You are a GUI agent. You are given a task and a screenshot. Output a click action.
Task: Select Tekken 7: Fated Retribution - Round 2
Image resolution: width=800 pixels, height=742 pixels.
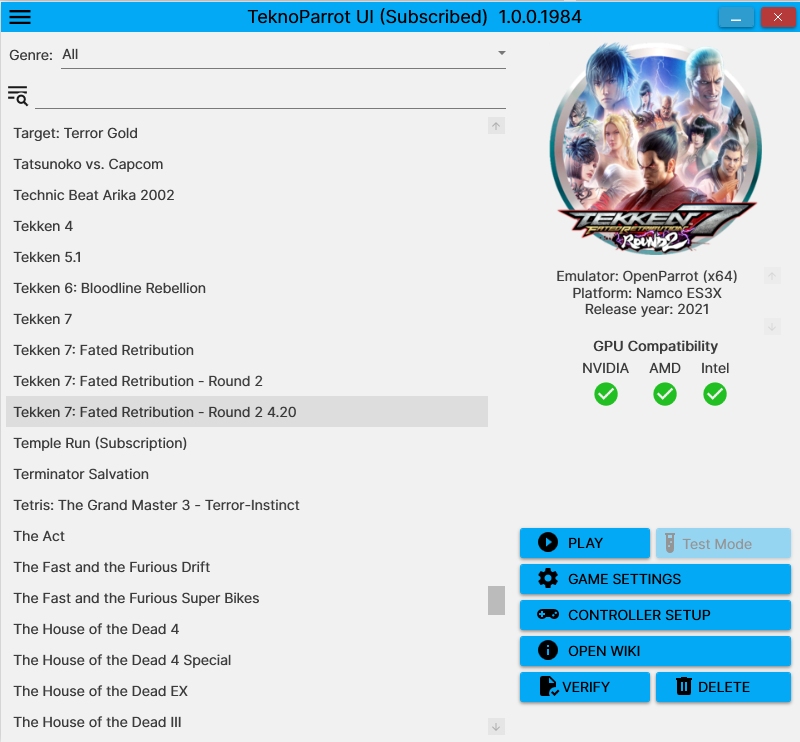pos(247,381)
